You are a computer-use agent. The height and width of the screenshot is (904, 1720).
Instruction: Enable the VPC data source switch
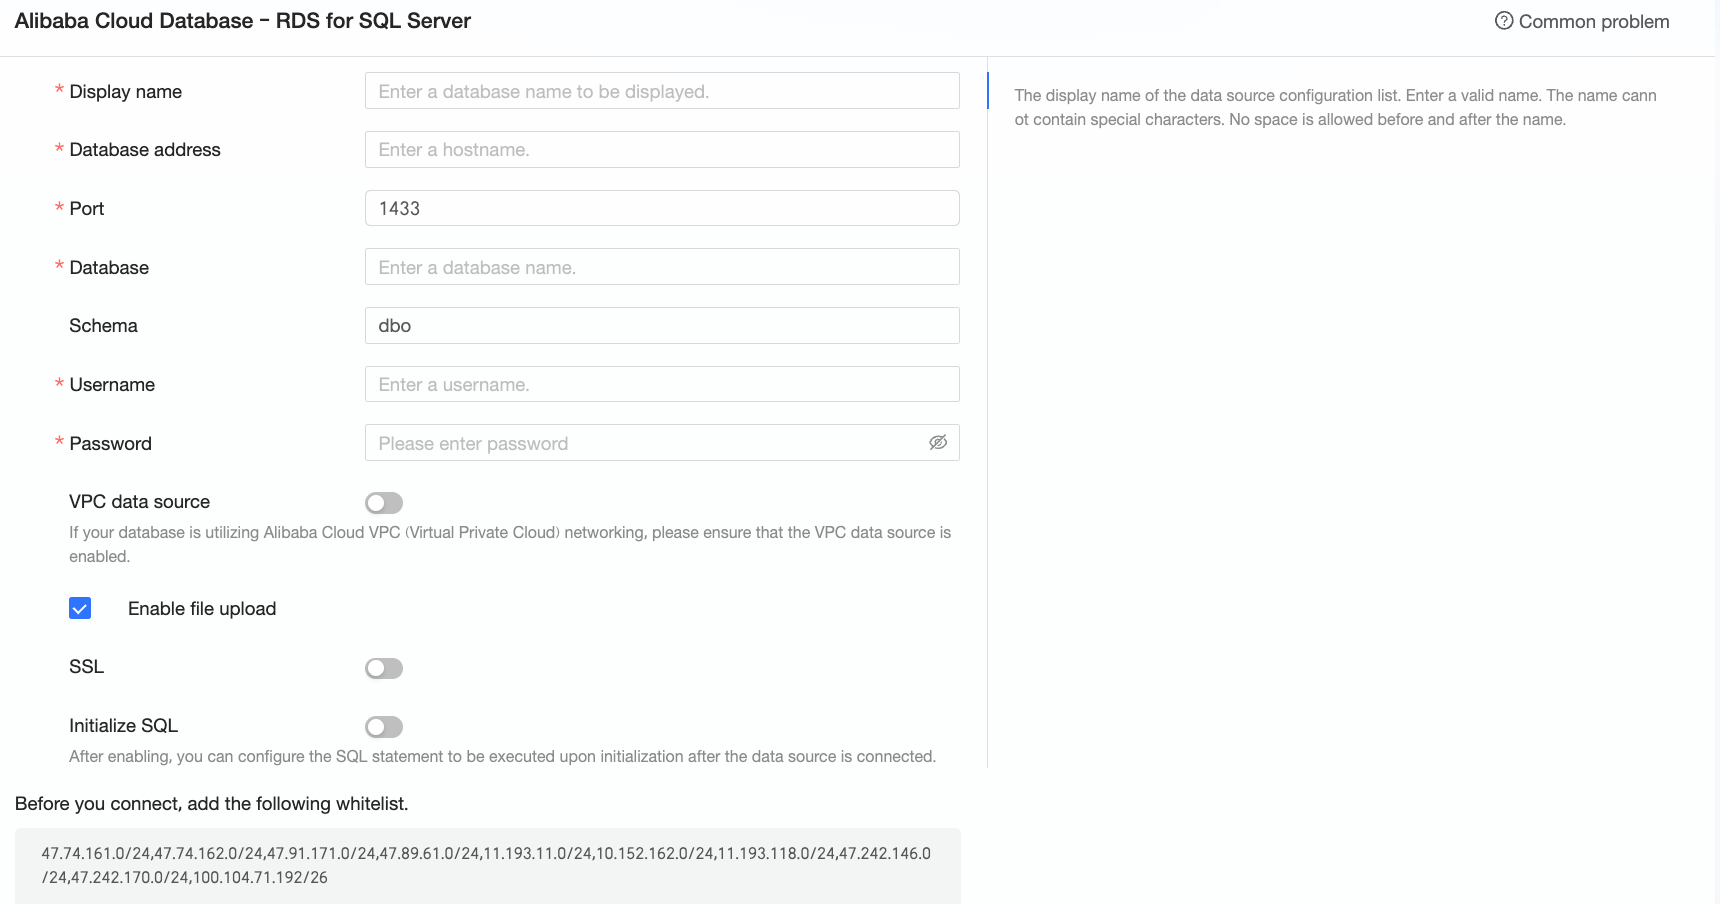[384, 503]
